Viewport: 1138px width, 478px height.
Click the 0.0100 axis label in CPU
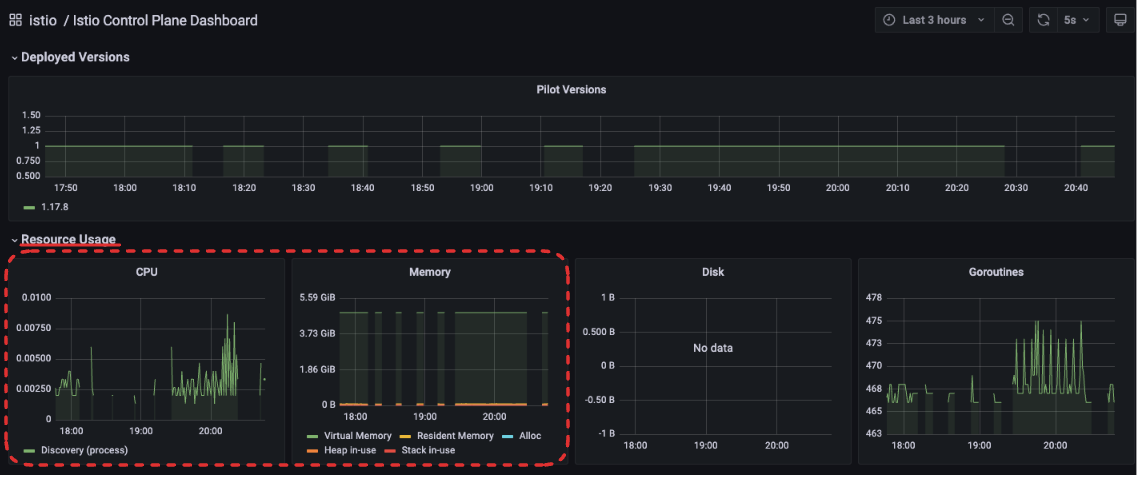pyautogui.click(x=36, y=297)
